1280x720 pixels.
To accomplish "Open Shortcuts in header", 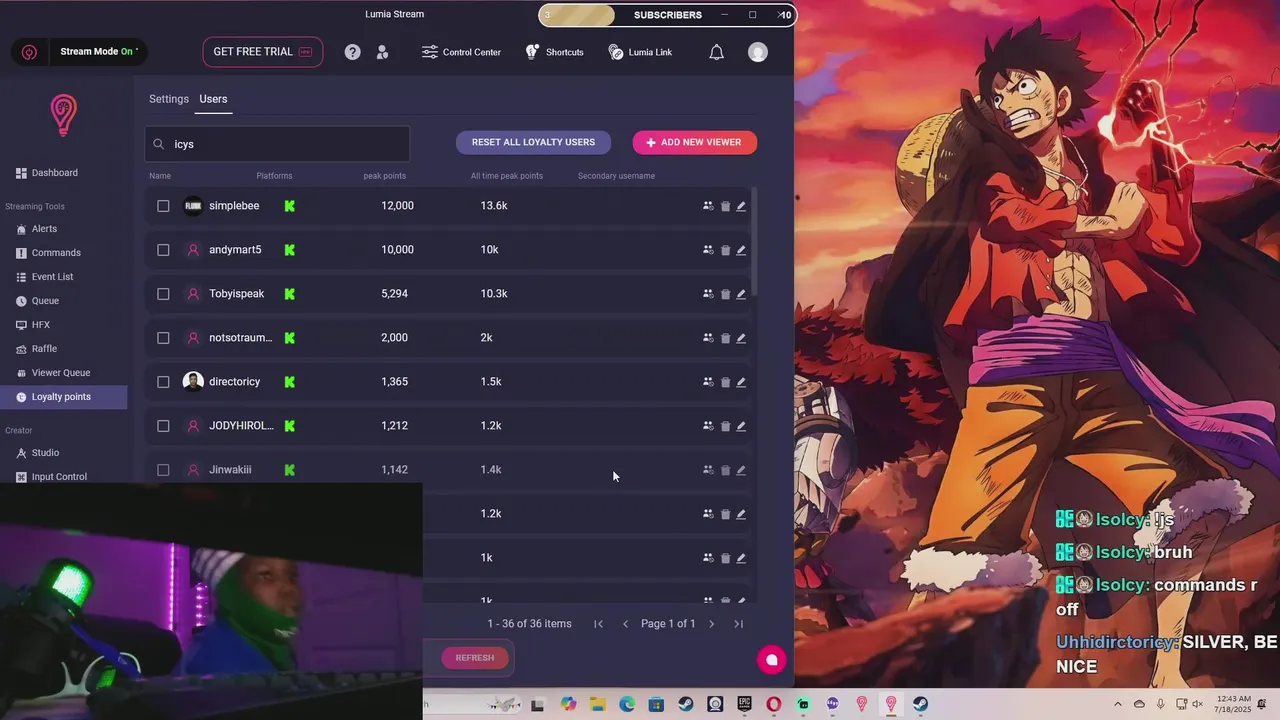I will (555, 52).
